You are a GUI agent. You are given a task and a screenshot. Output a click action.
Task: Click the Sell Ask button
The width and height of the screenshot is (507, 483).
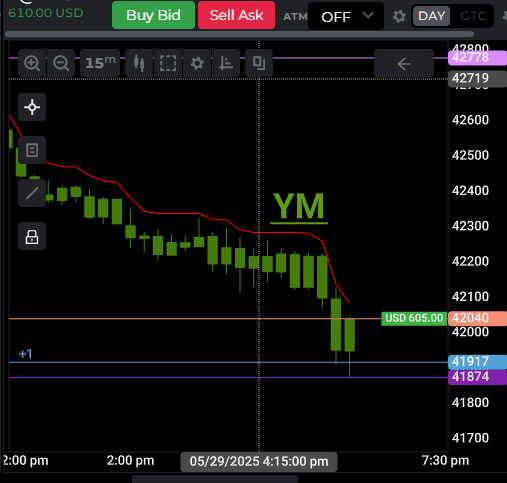click(x=236, y=15)
